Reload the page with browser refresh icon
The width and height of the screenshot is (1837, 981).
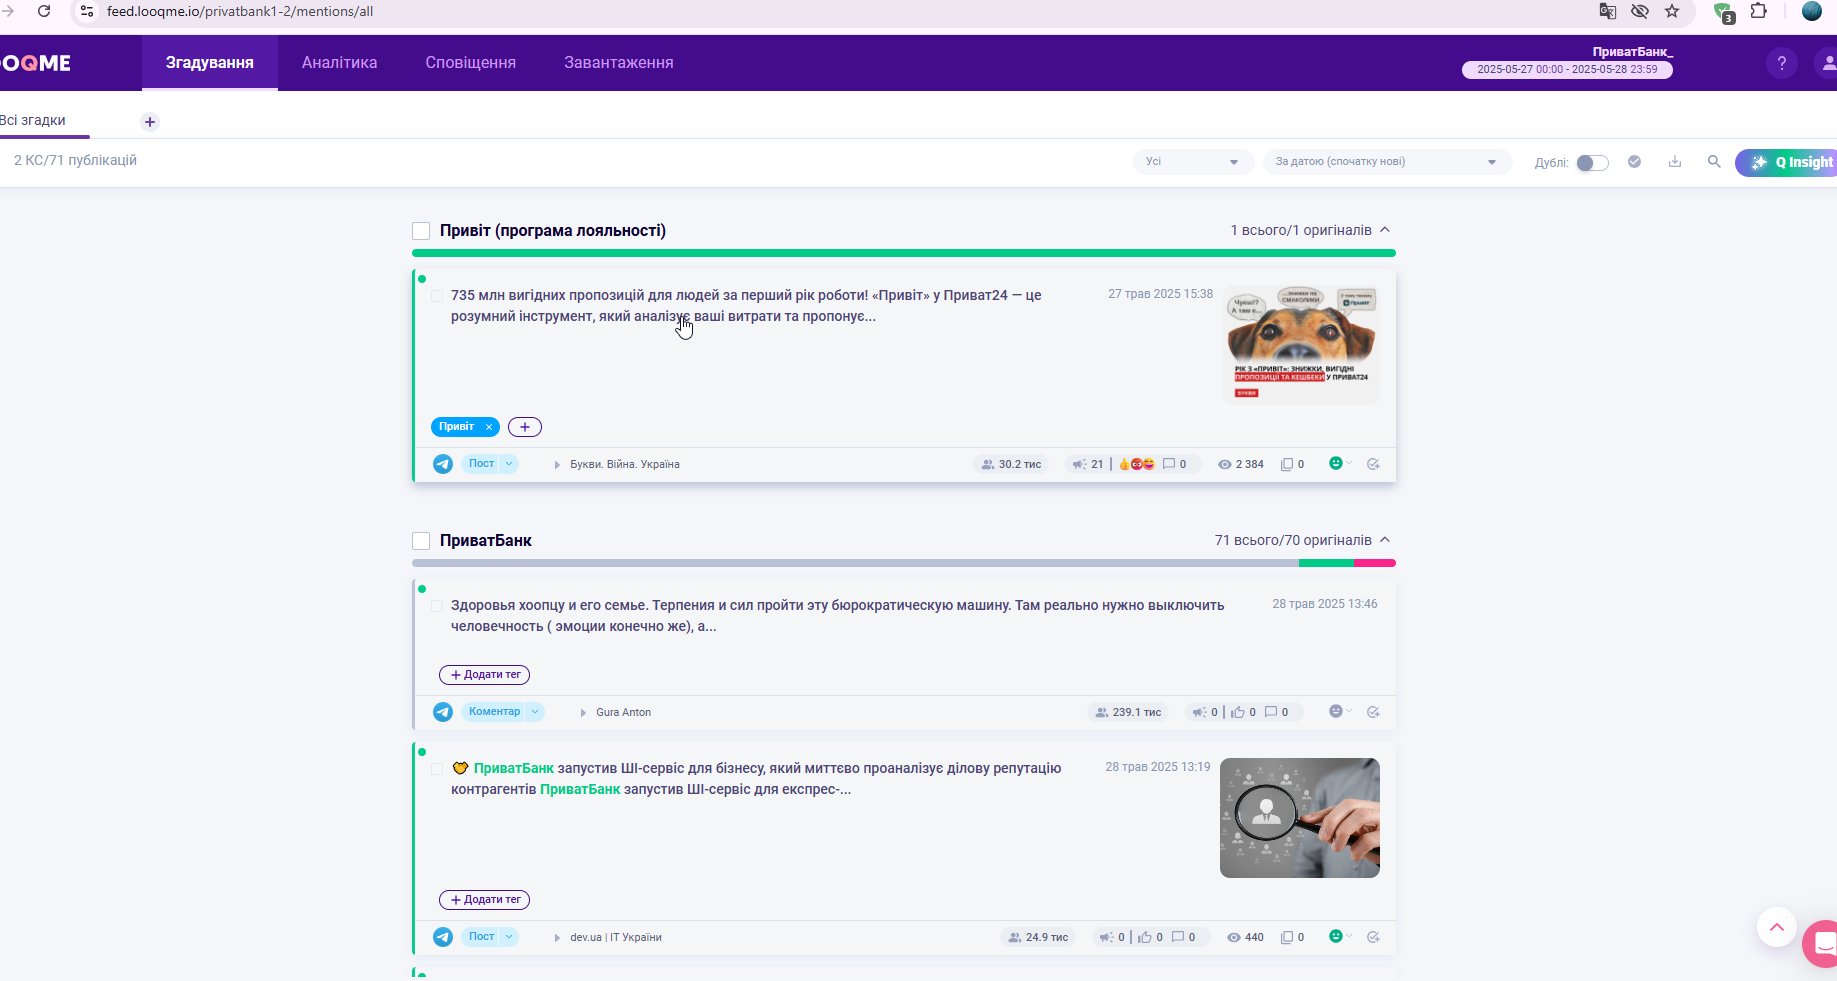point(44,11)
